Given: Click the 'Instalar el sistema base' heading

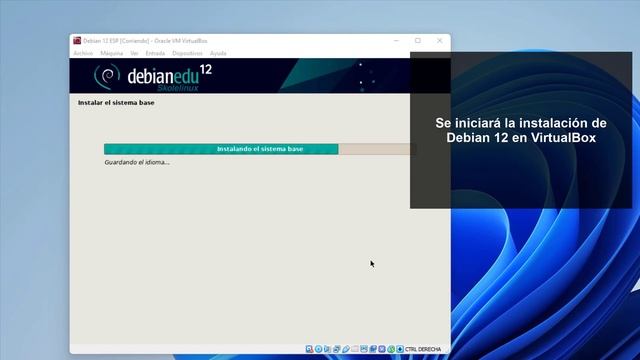Looking at the screenshot, I should [116, 102].
